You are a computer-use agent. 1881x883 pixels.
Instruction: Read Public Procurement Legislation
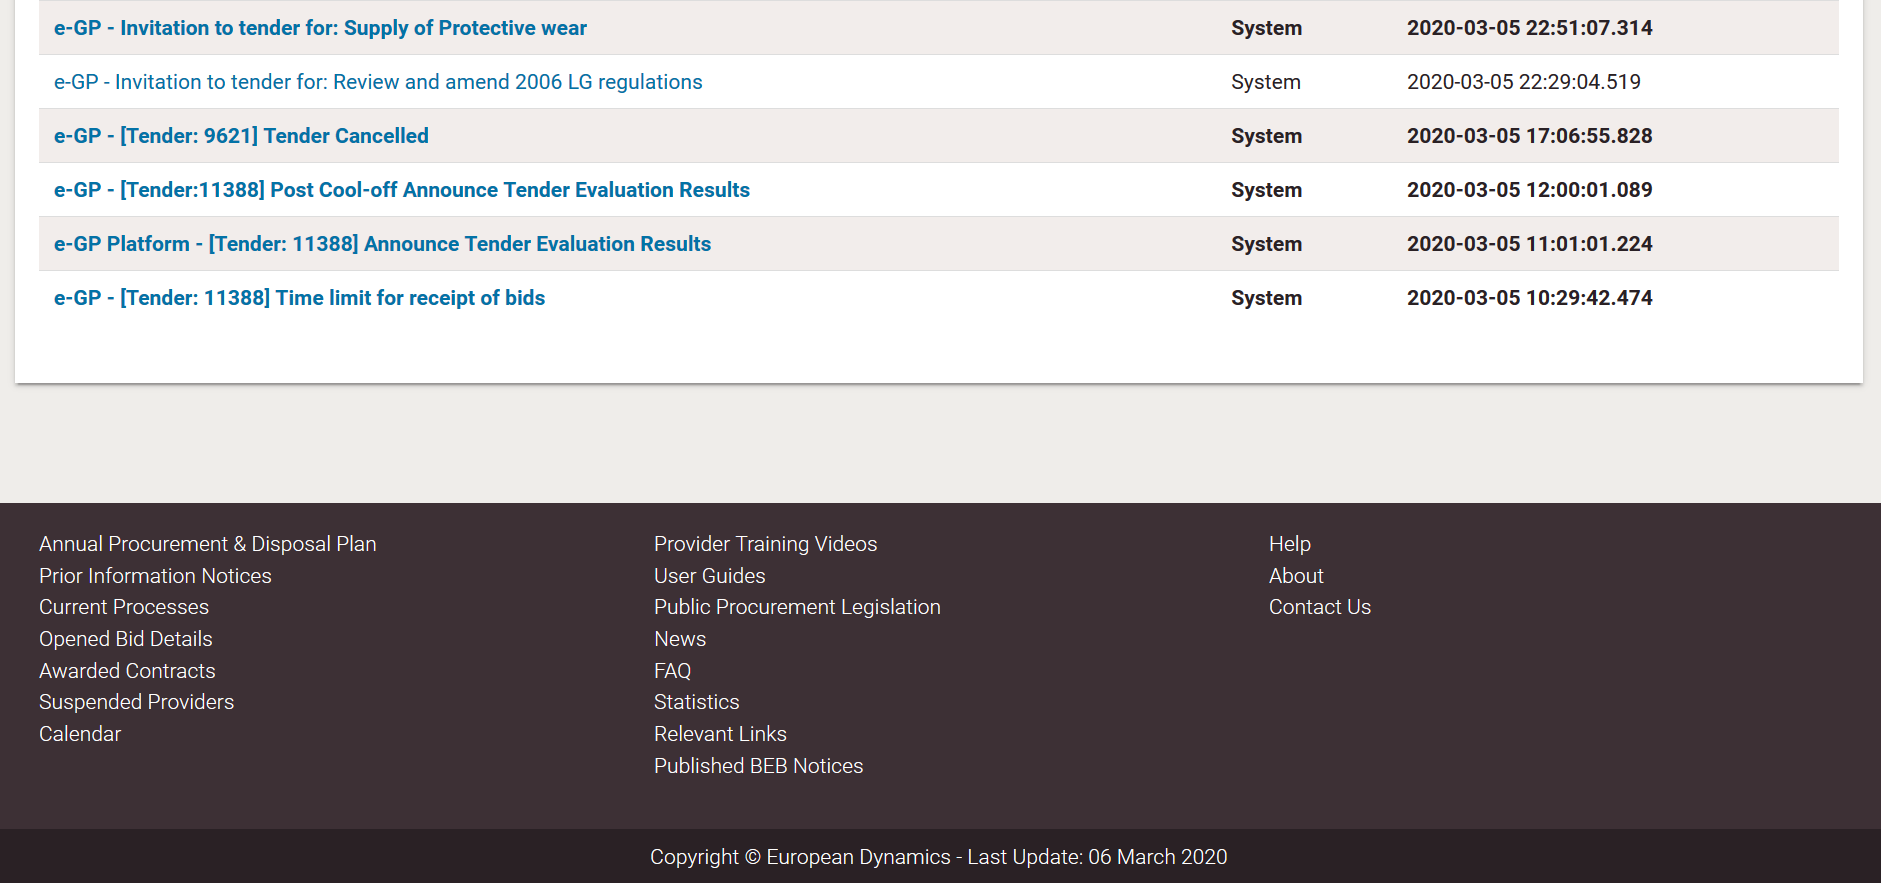tap(797, 607)
